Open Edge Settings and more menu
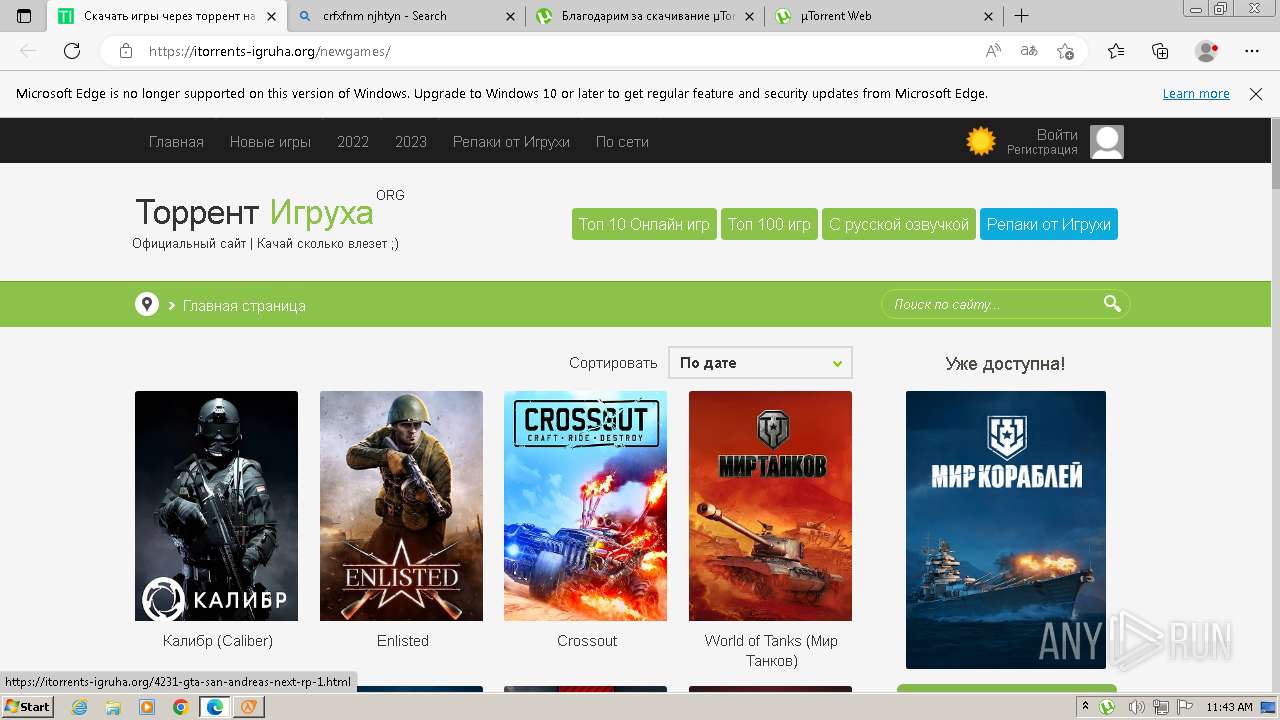Screen dimensions: 1280x720 1252,51
